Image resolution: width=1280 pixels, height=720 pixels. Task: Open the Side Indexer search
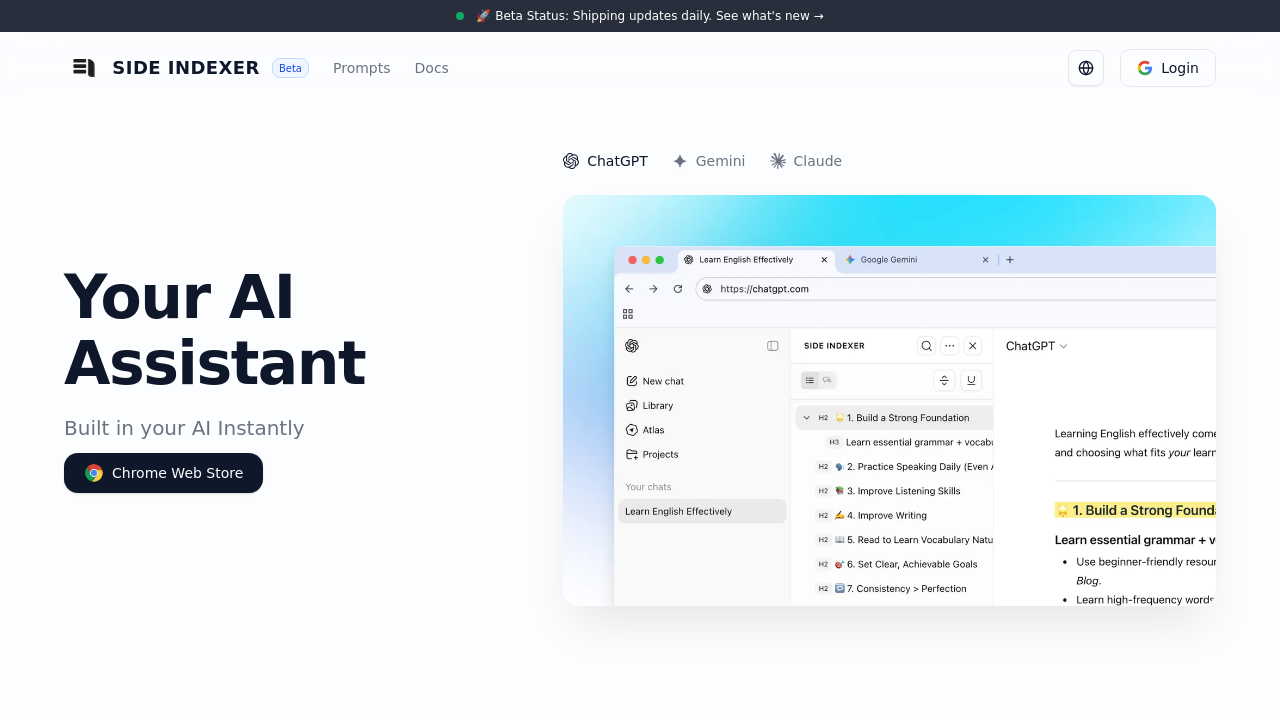[x=926, y=345]
